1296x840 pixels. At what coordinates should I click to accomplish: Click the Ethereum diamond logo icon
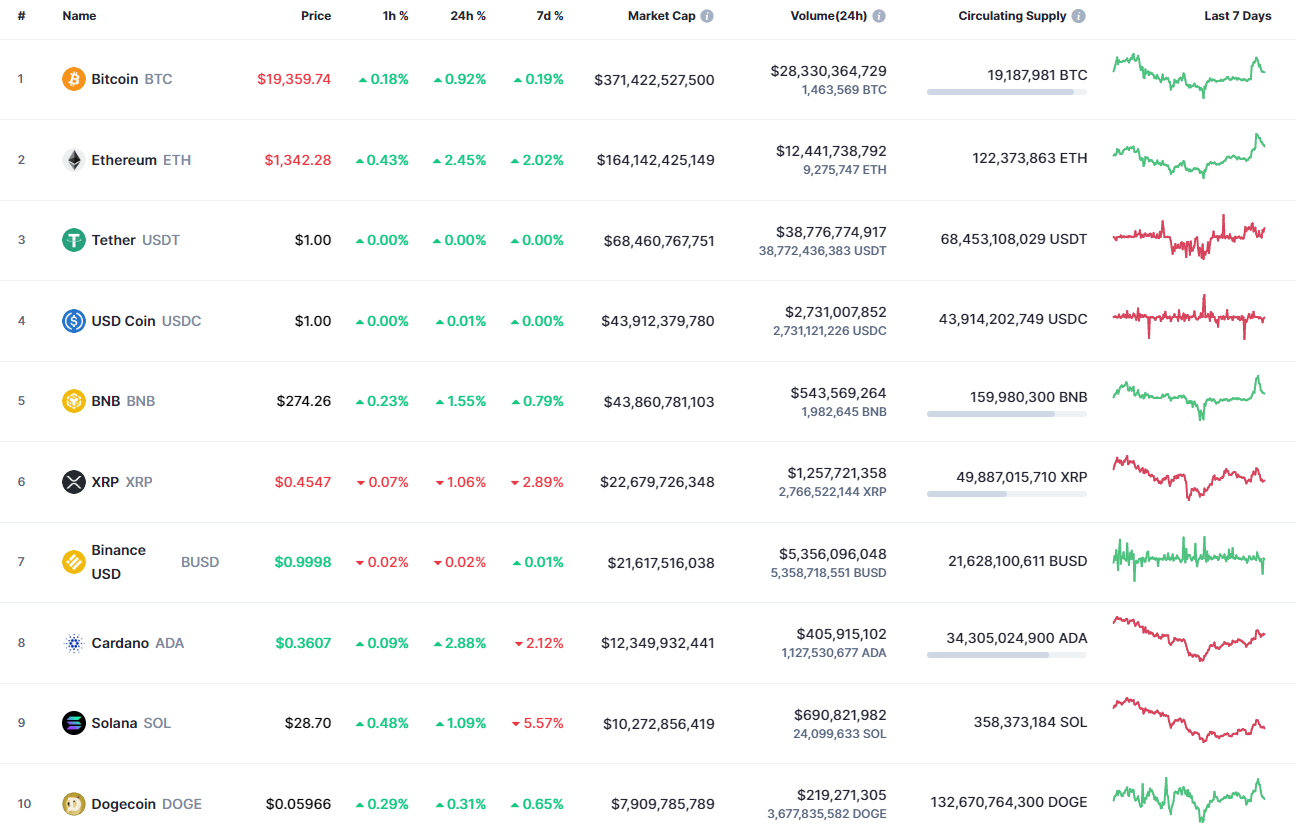tap(74, 160)
